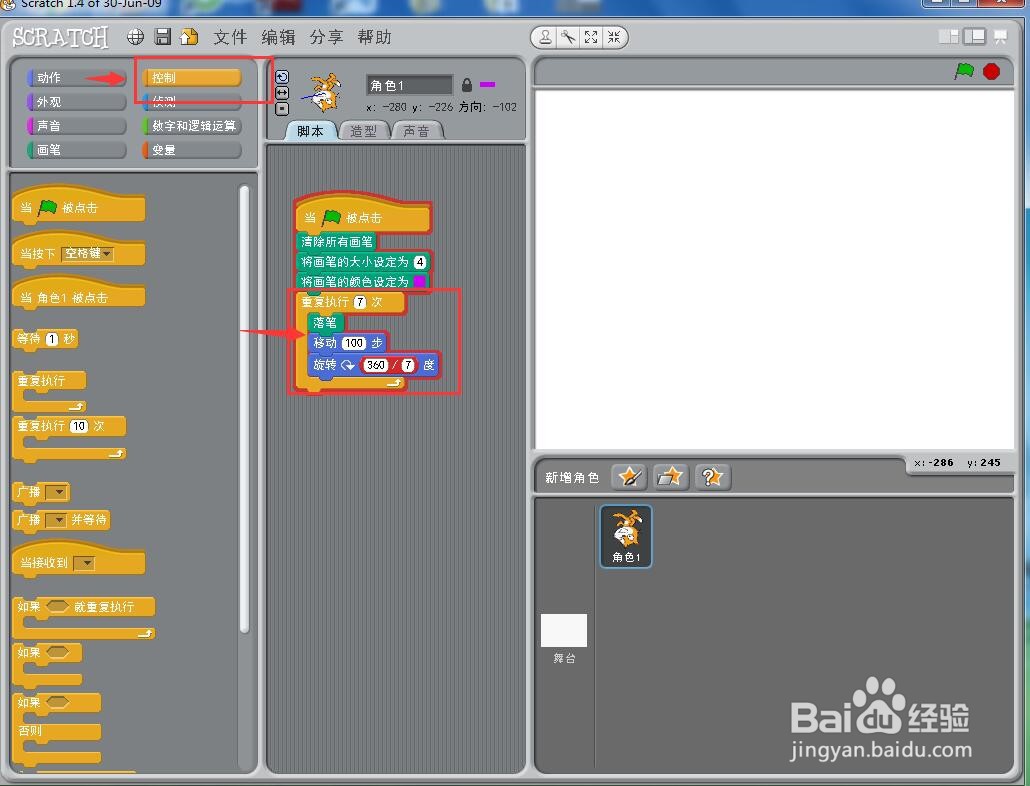The height and width of the screenshot is (786, 1030).
Task: Select the delete scissors tool
Action: (x=568, y=37)
